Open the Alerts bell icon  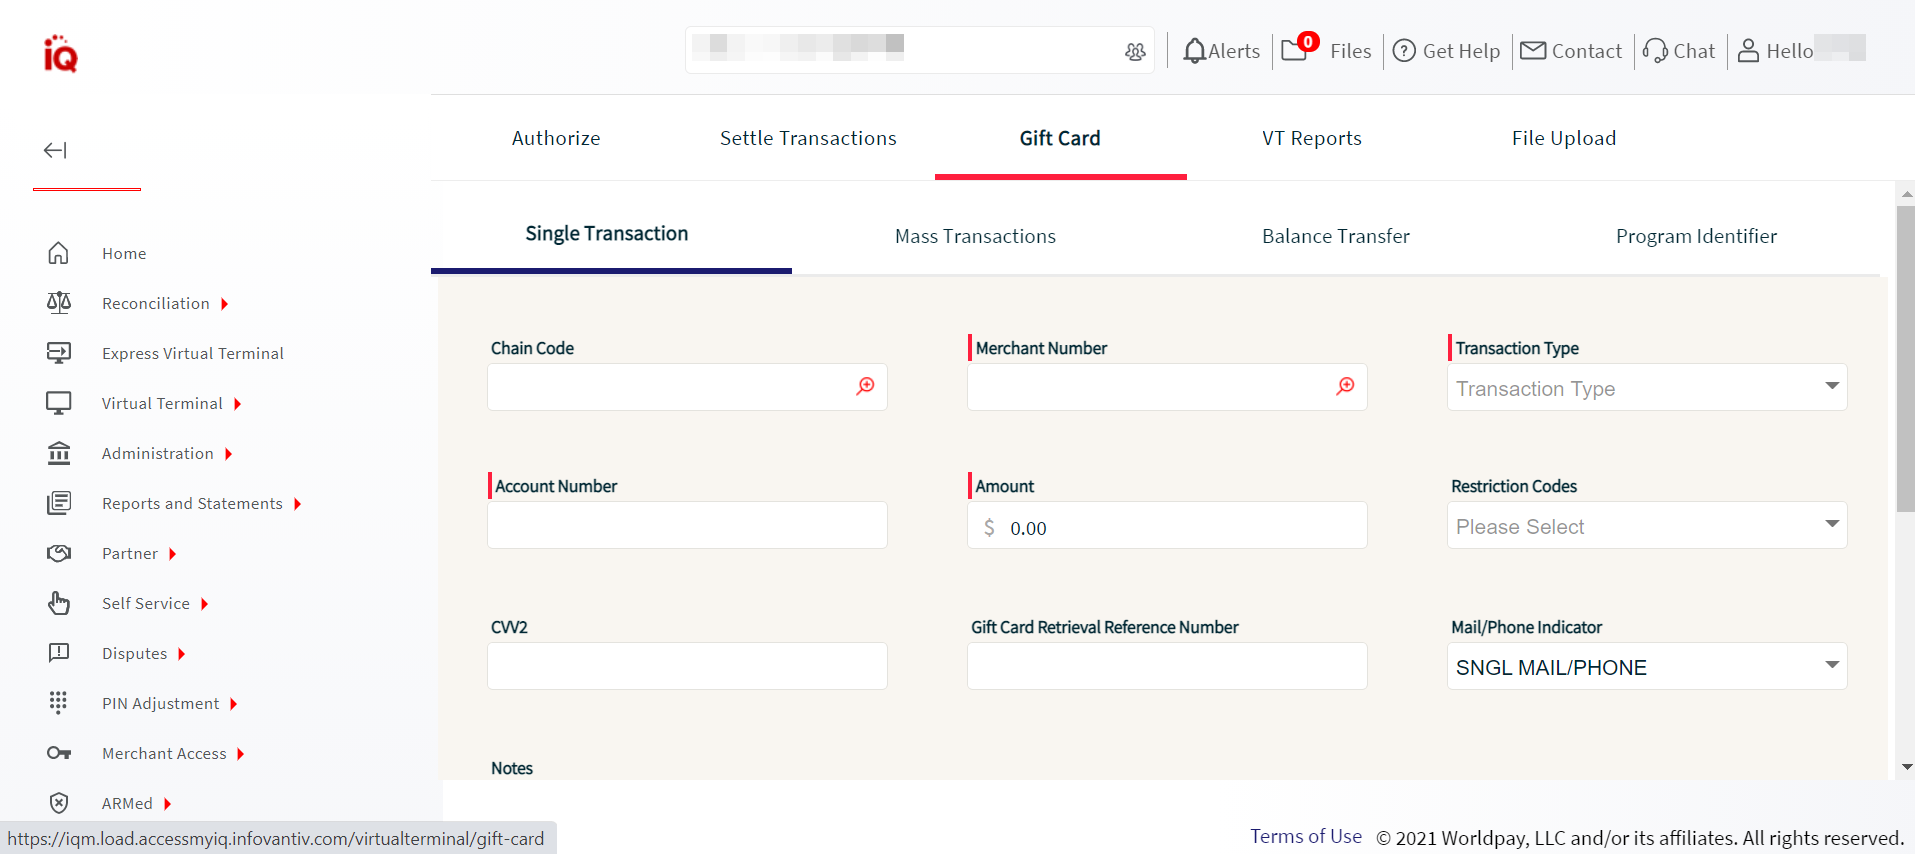[x=1194, y=51]
